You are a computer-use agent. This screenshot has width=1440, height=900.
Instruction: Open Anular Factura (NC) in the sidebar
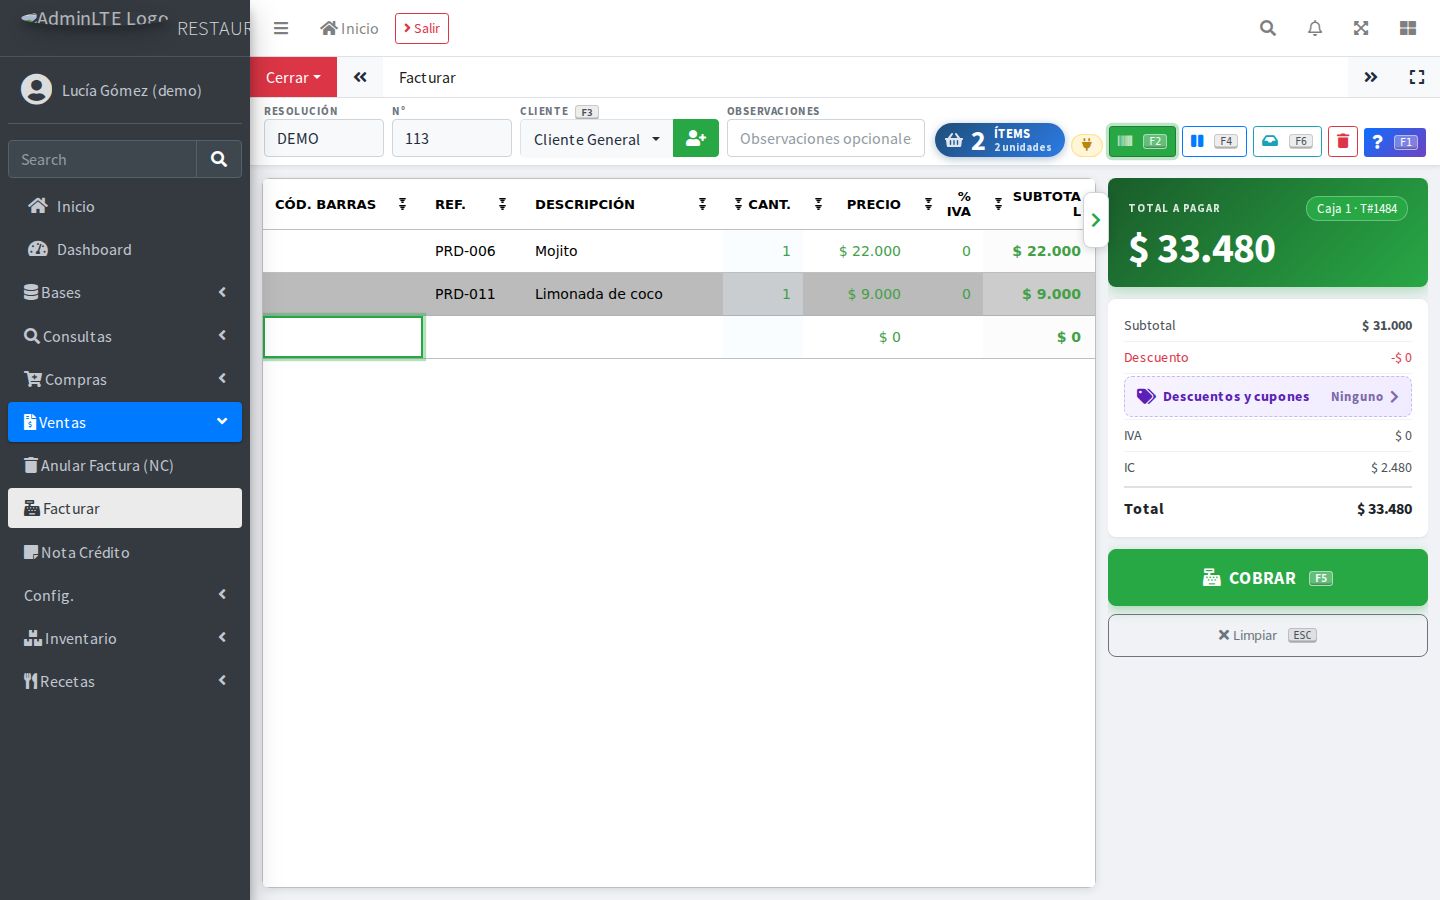click(x=125, y=465)
